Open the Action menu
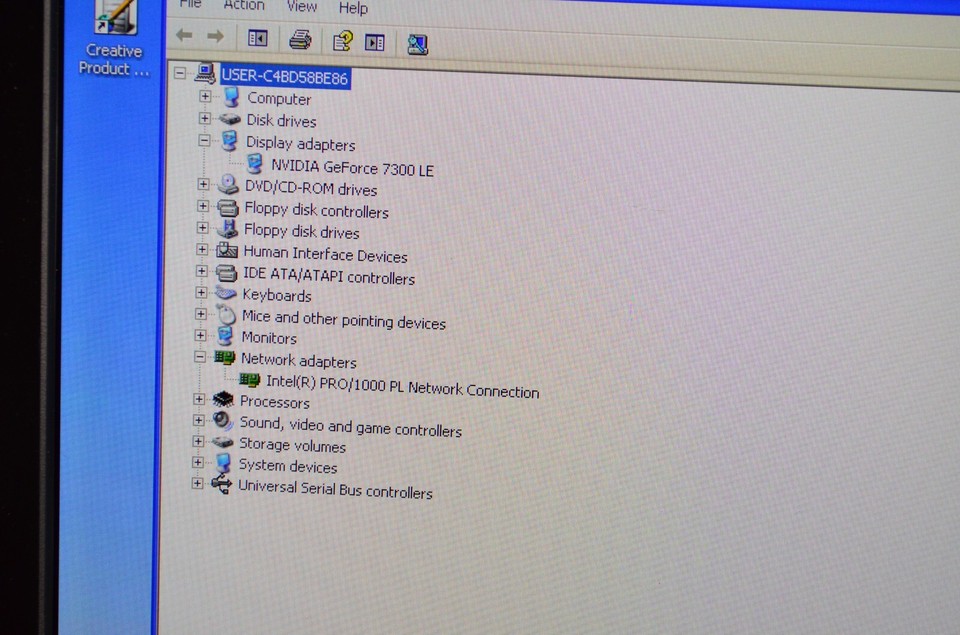Viewport: 960px width, 635px height. click(x=243, y=6)
